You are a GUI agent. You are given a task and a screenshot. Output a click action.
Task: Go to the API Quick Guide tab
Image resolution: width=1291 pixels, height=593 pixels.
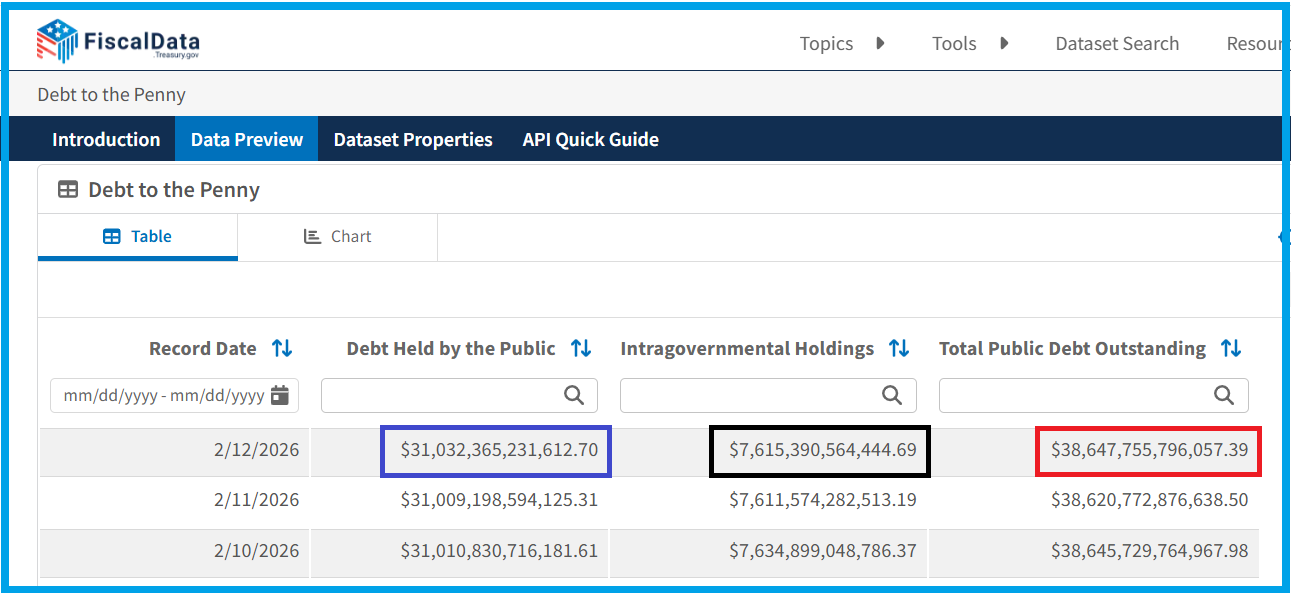click(590, 139)
